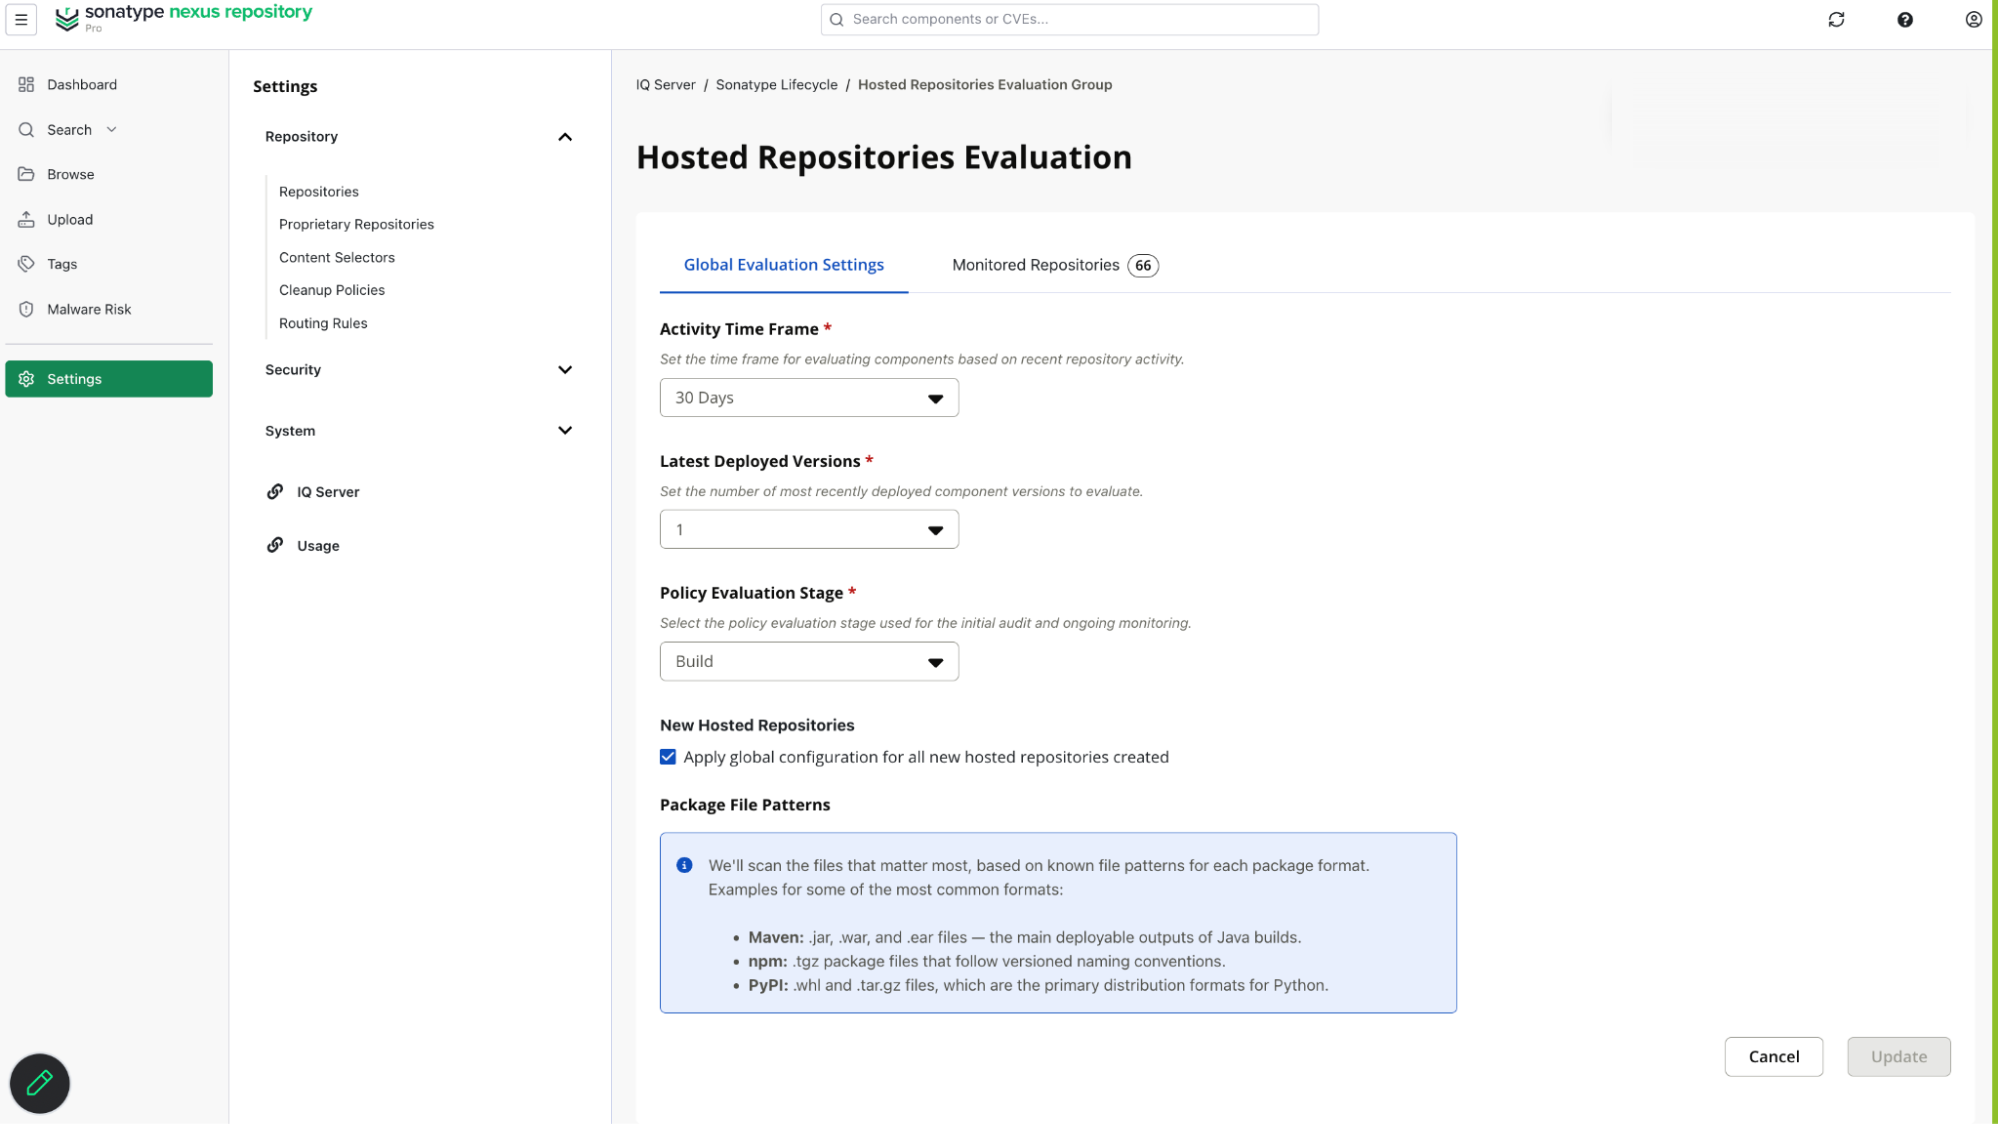Uncheck Apply global configuration checkbox
1998x1124 pixels.
[668, 757]
